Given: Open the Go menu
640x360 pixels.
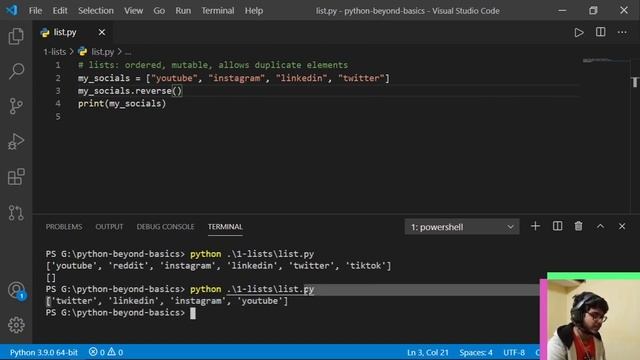Looking at the screenshot, I should coord(159,11).
